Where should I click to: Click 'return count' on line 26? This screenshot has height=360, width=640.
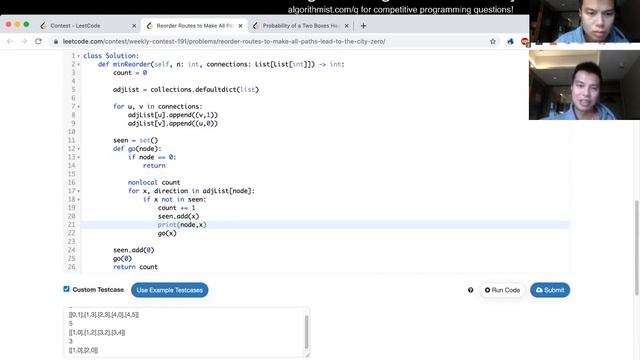click(135, 267)
